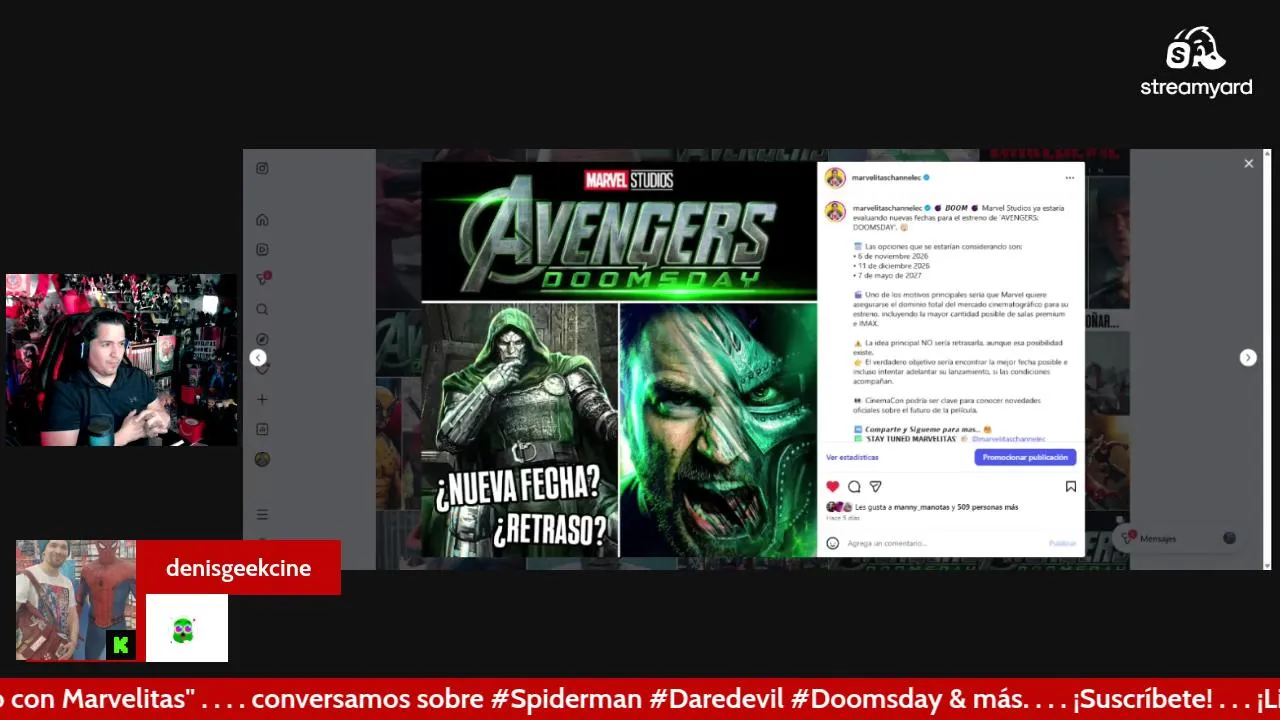Open the Reels icon in Instagram's sidebar
Screen dimensions: 1280x720
(262, 250)
